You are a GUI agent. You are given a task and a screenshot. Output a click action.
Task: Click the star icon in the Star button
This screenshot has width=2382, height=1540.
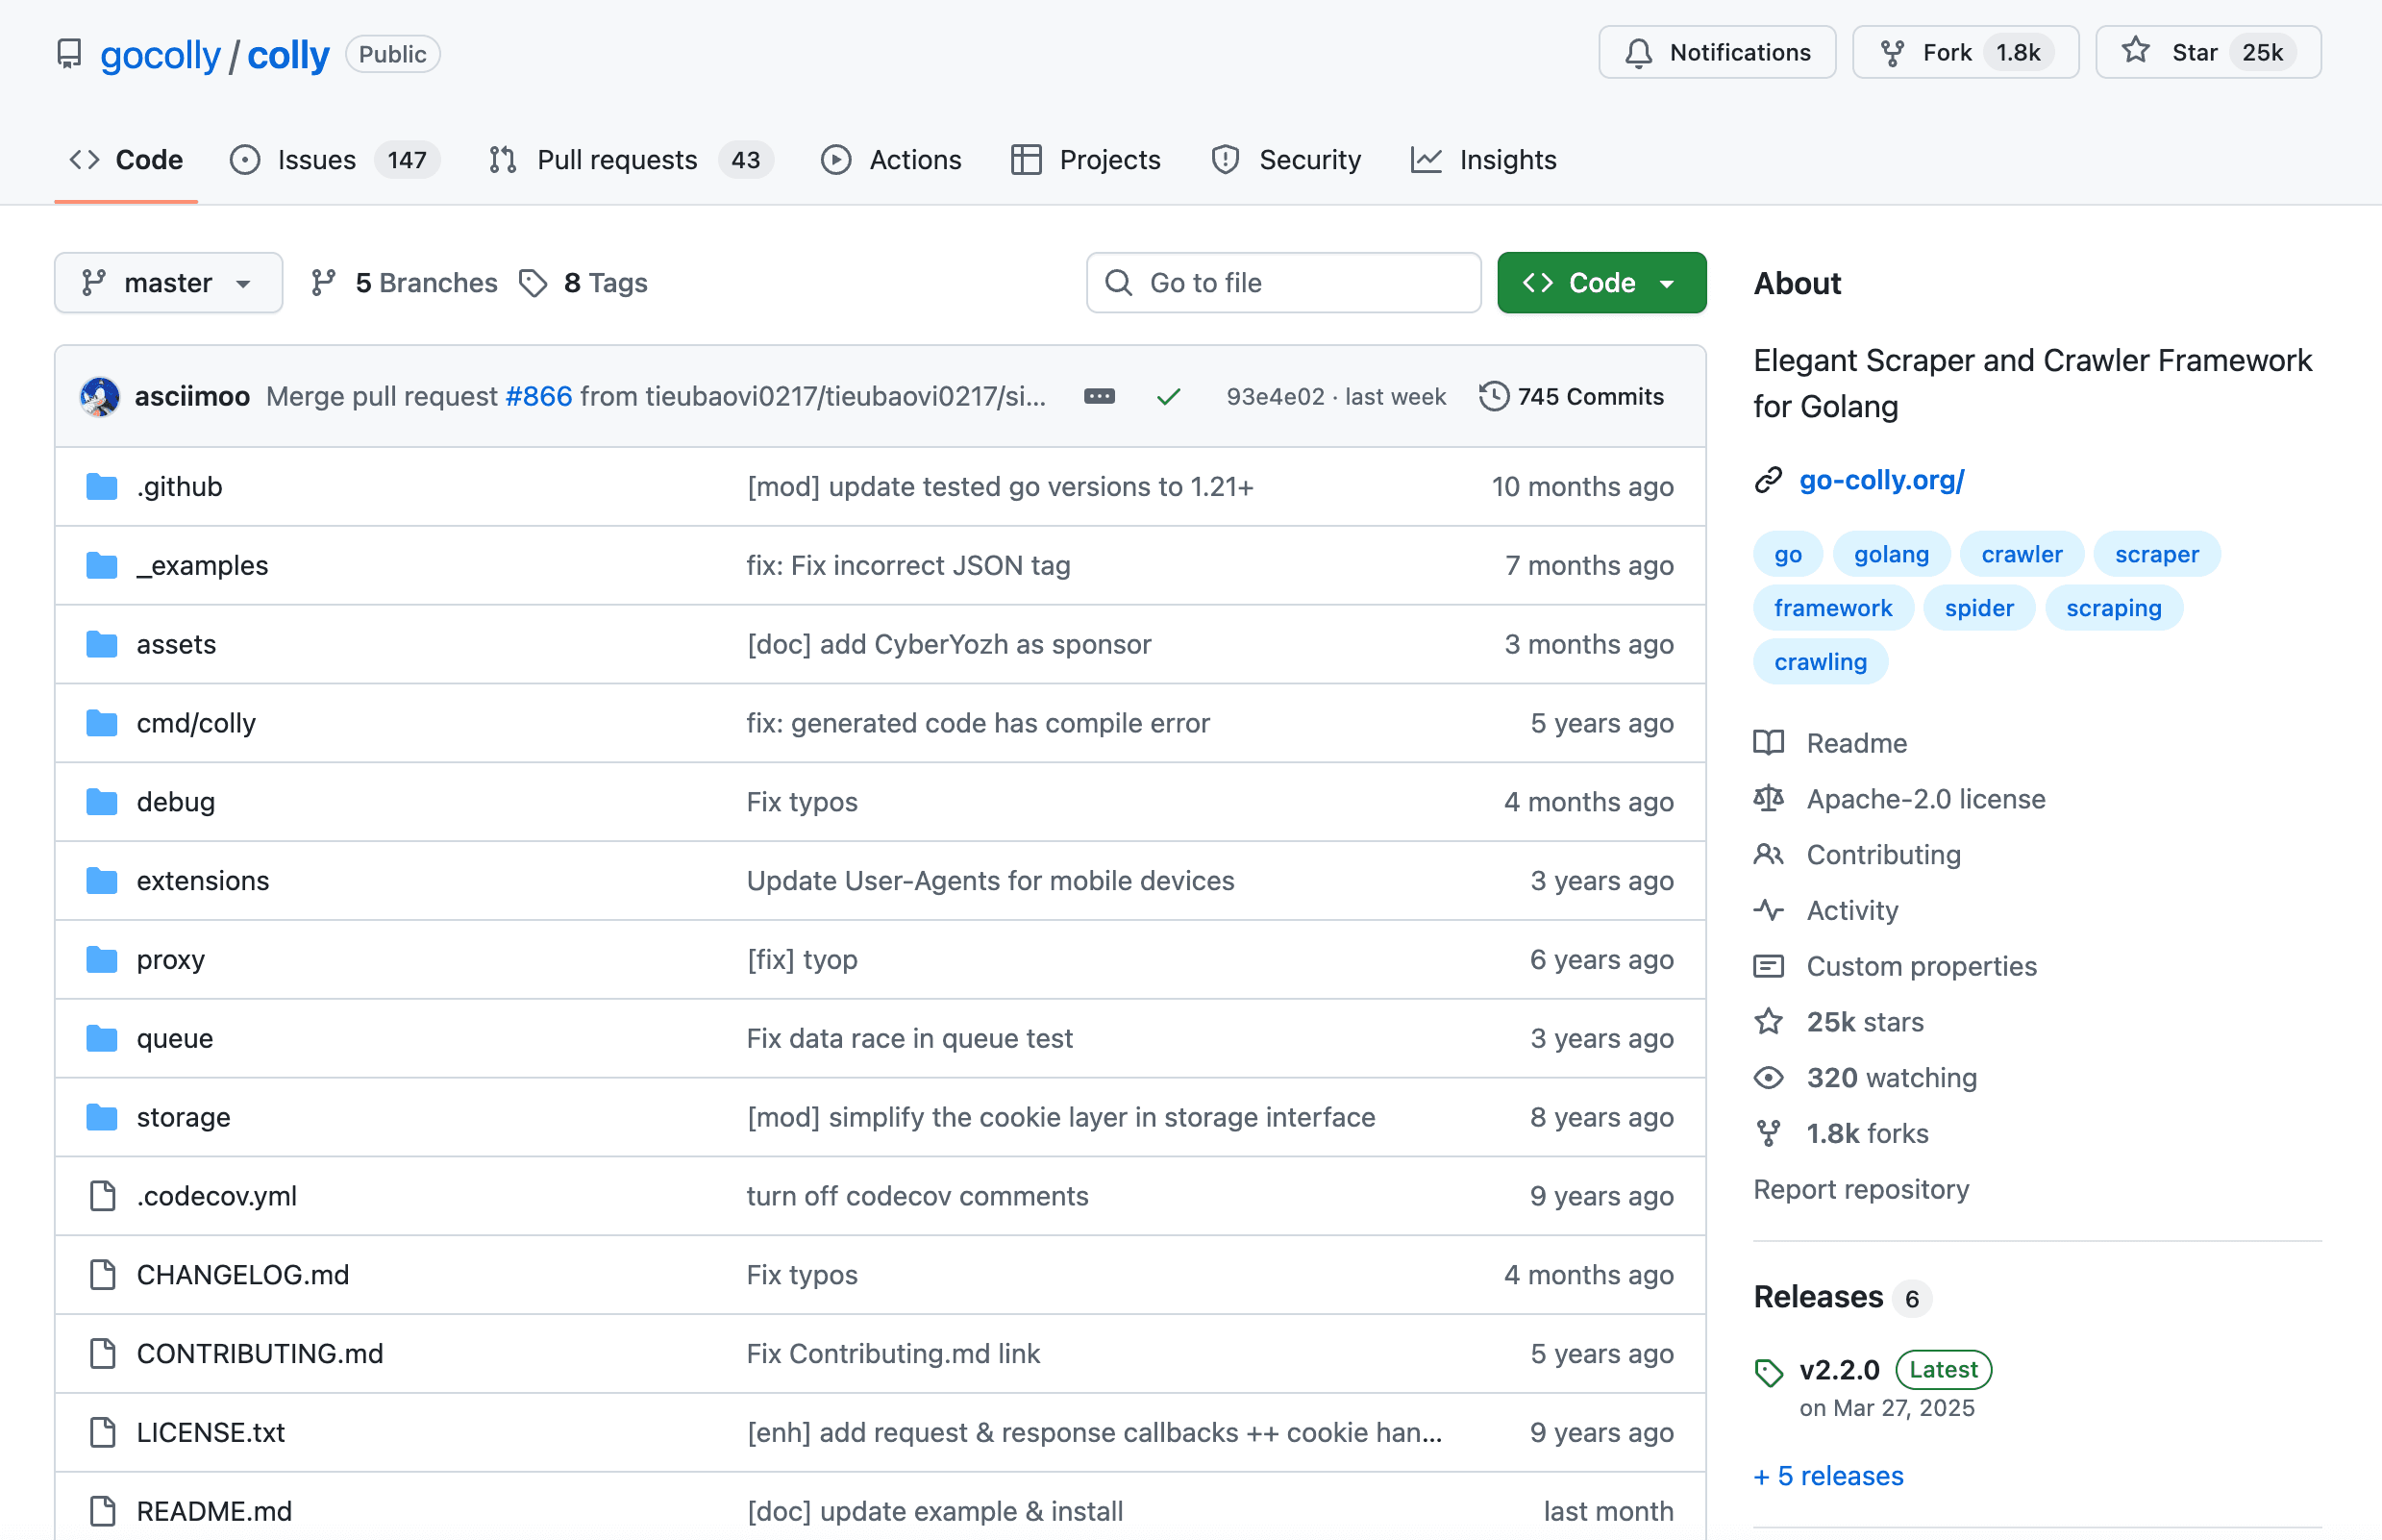(2135, 51)
